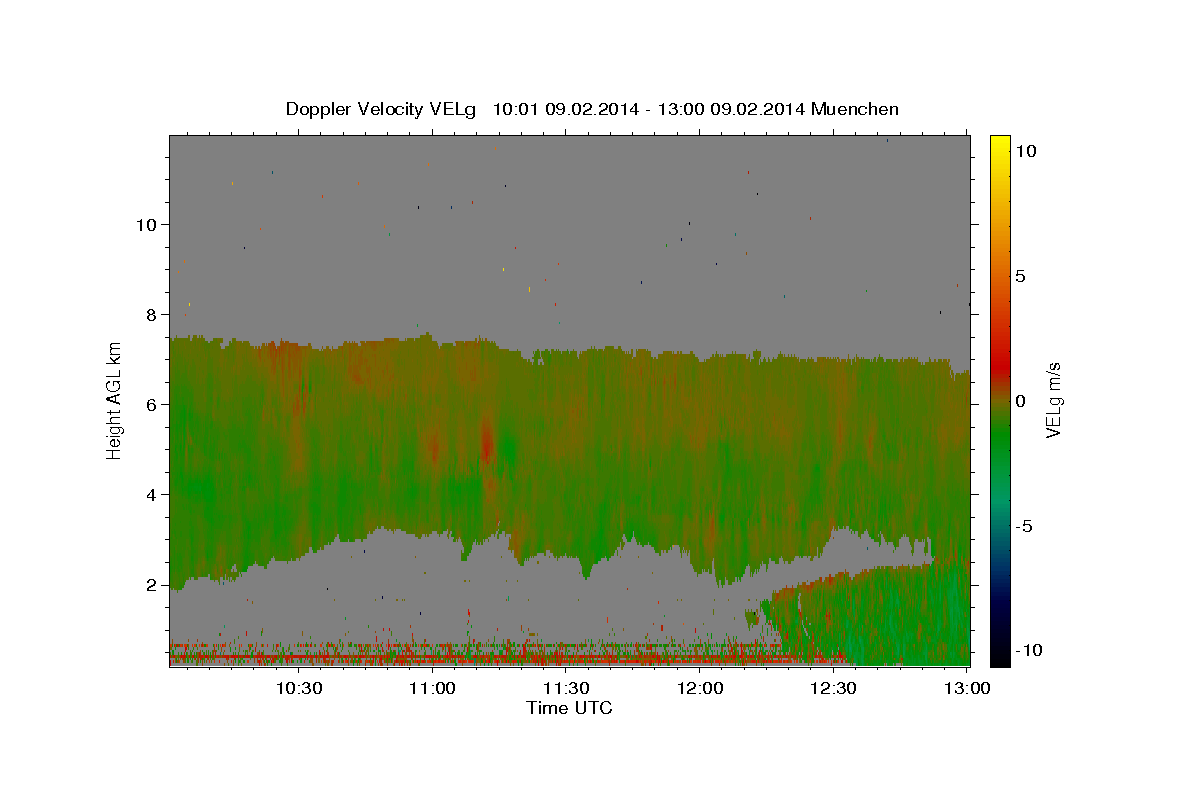Click the 'Time UTC' axis label
1200x800 pixels.
click(569, 708)
